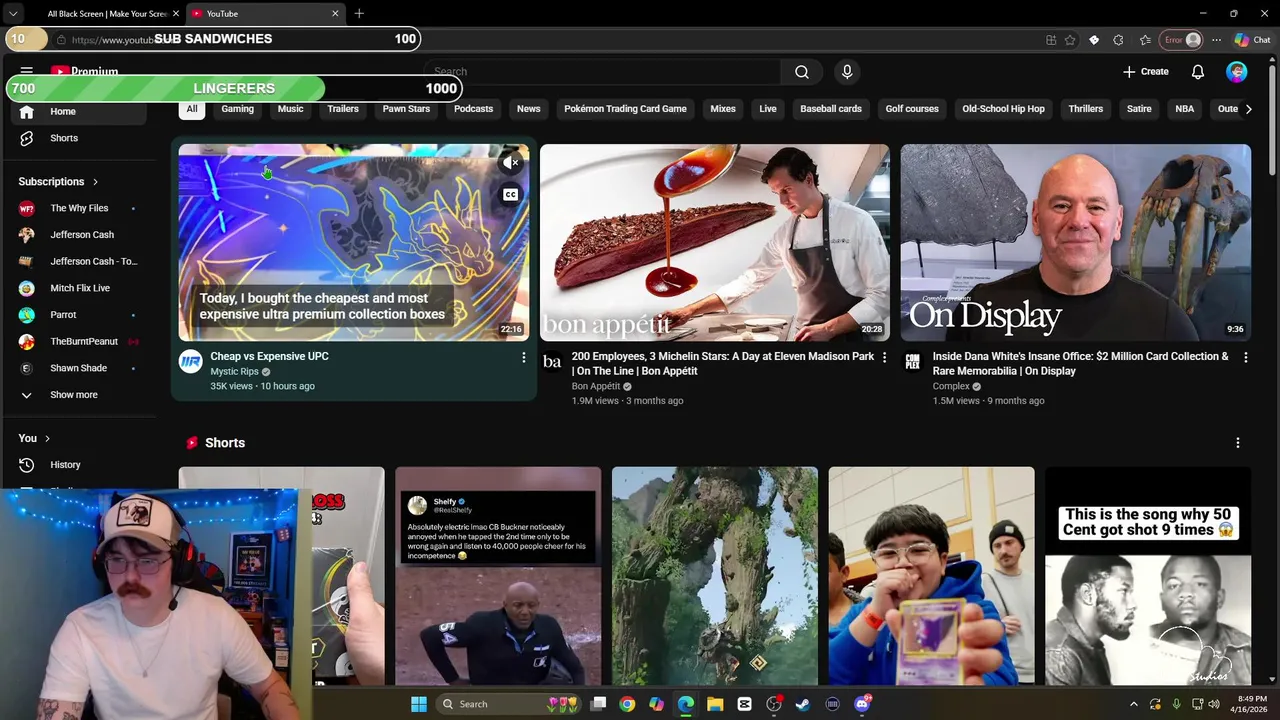
Task: Open the YouTube account avatar menu
Action: 1237,72
